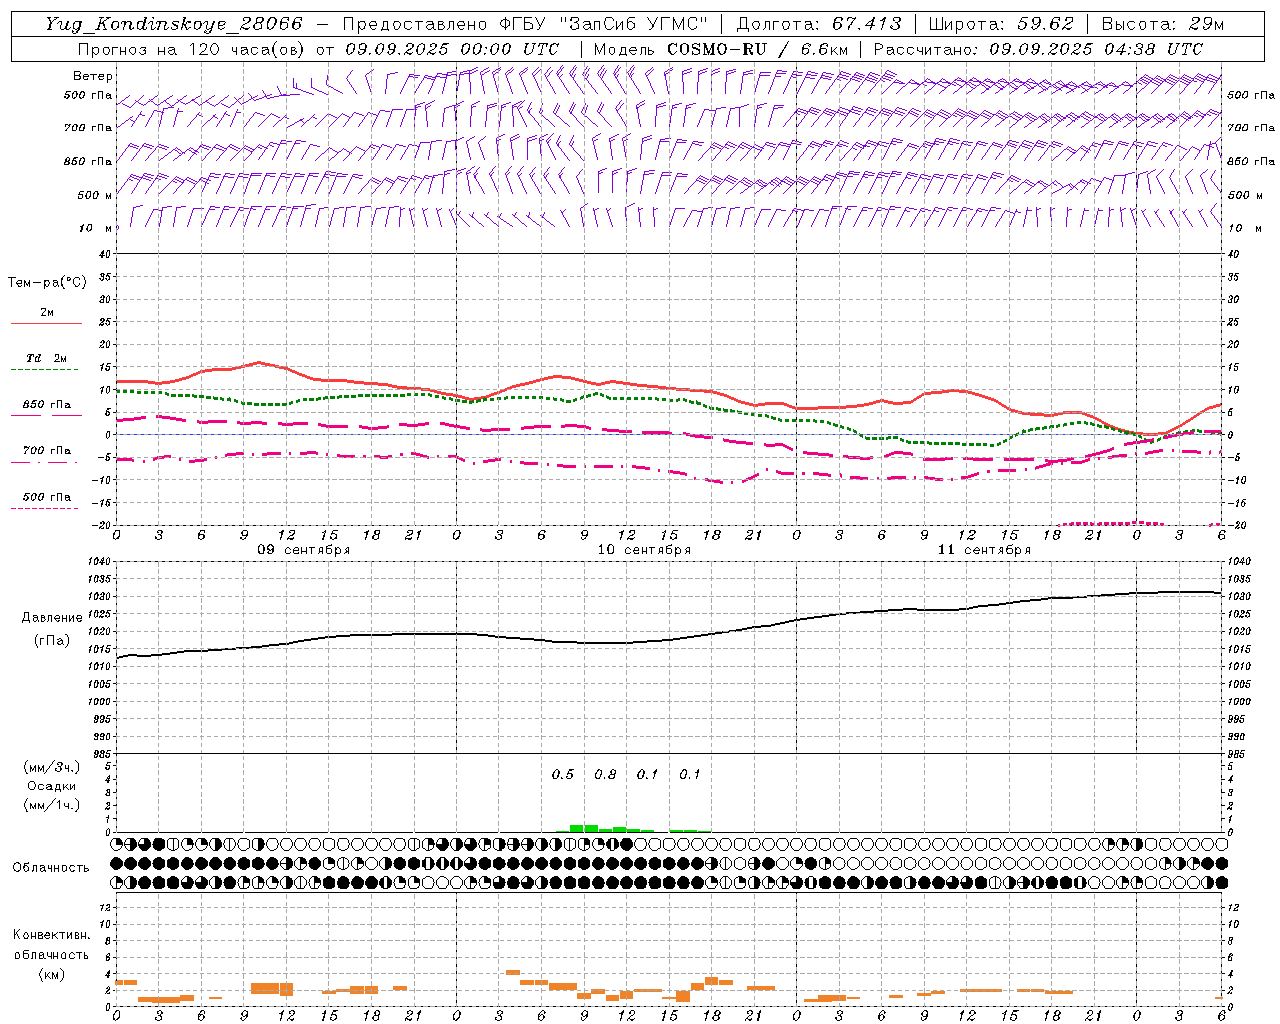Click the header text Прогноз на 120 часа(ов)
This screenshot has height=1024, width=1280.
coord(191,49)
